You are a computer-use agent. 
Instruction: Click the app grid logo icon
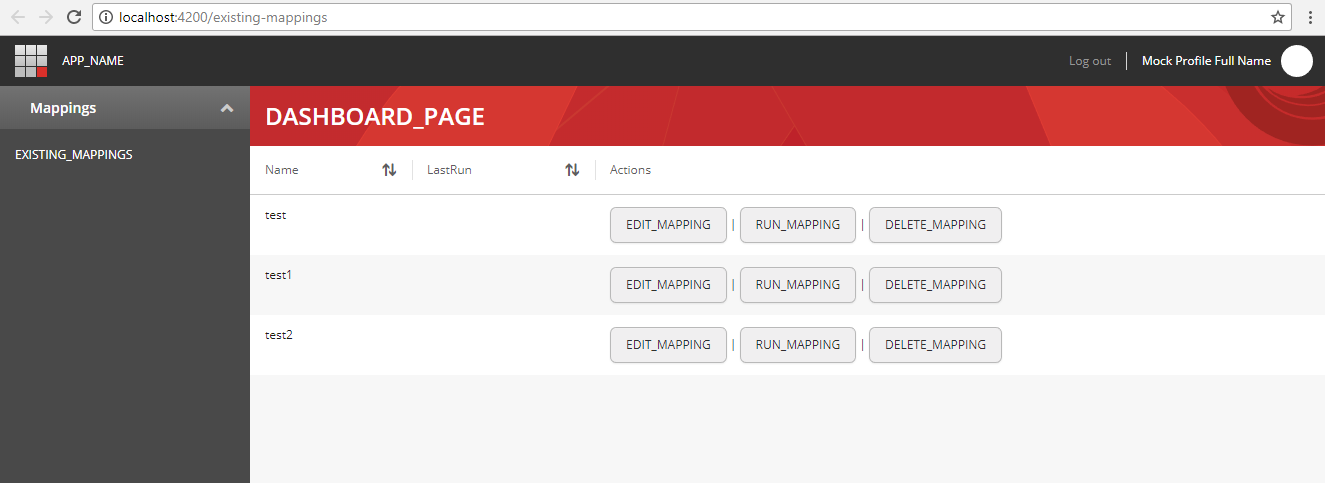click(x=31, y=61)
